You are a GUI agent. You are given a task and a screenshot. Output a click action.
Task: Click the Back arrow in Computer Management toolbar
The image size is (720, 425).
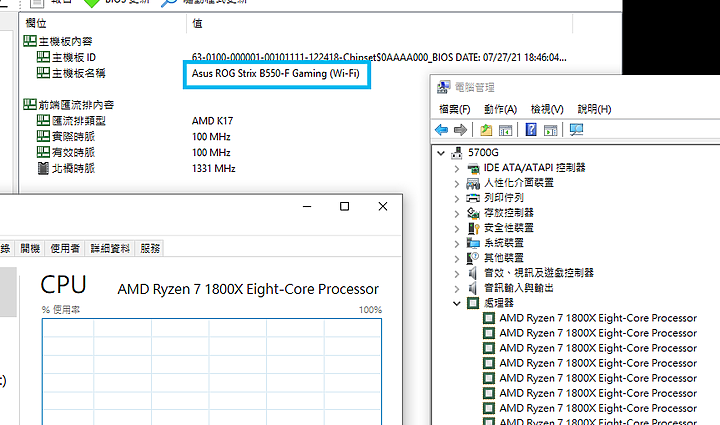pos(441,130)
